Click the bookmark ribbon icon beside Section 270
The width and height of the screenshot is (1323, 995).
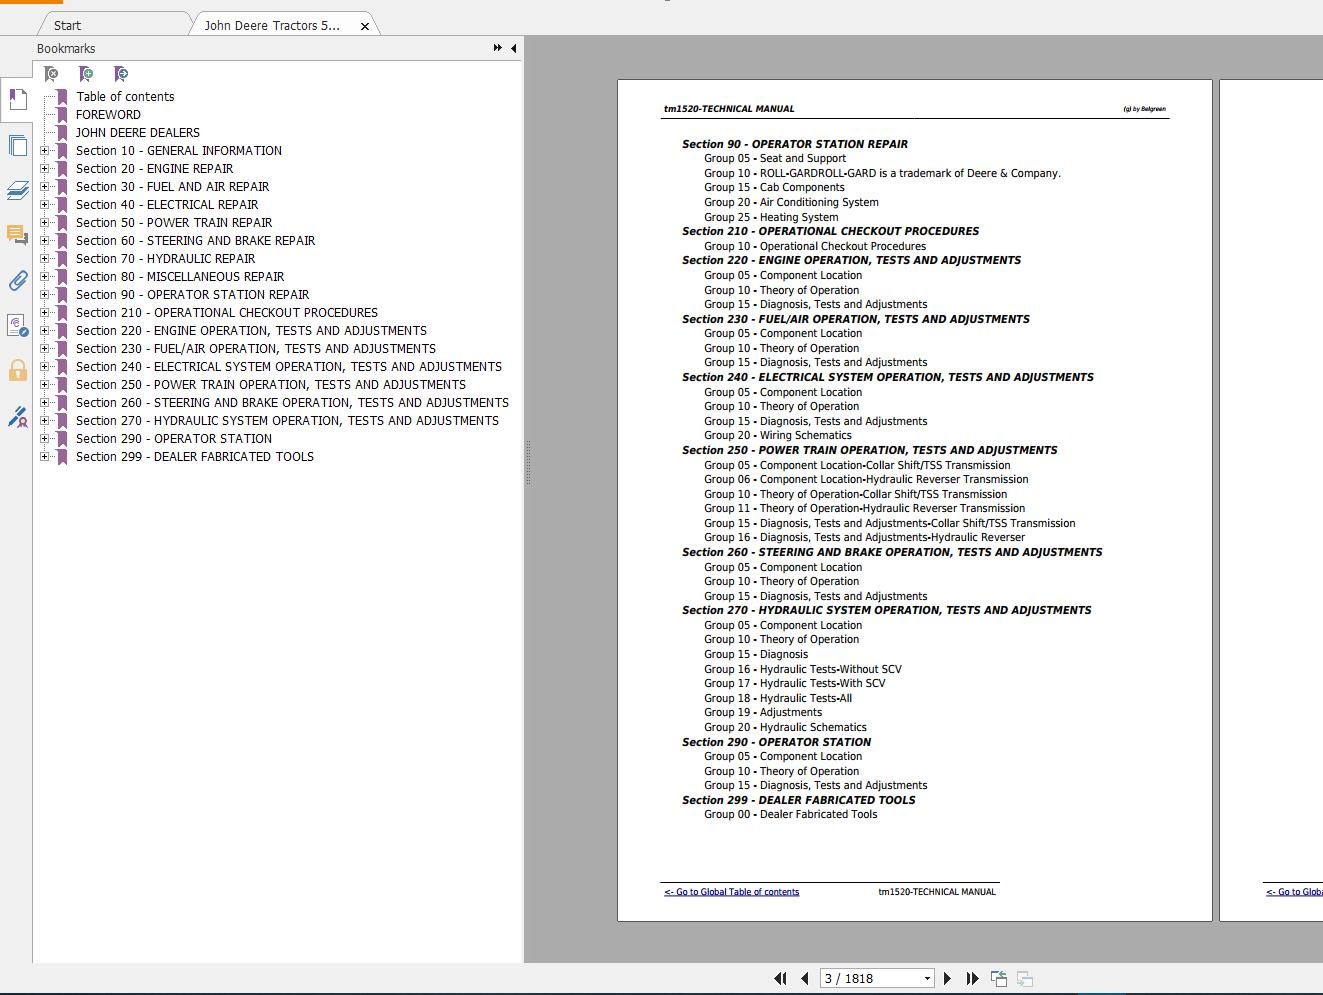coord(62,421)
